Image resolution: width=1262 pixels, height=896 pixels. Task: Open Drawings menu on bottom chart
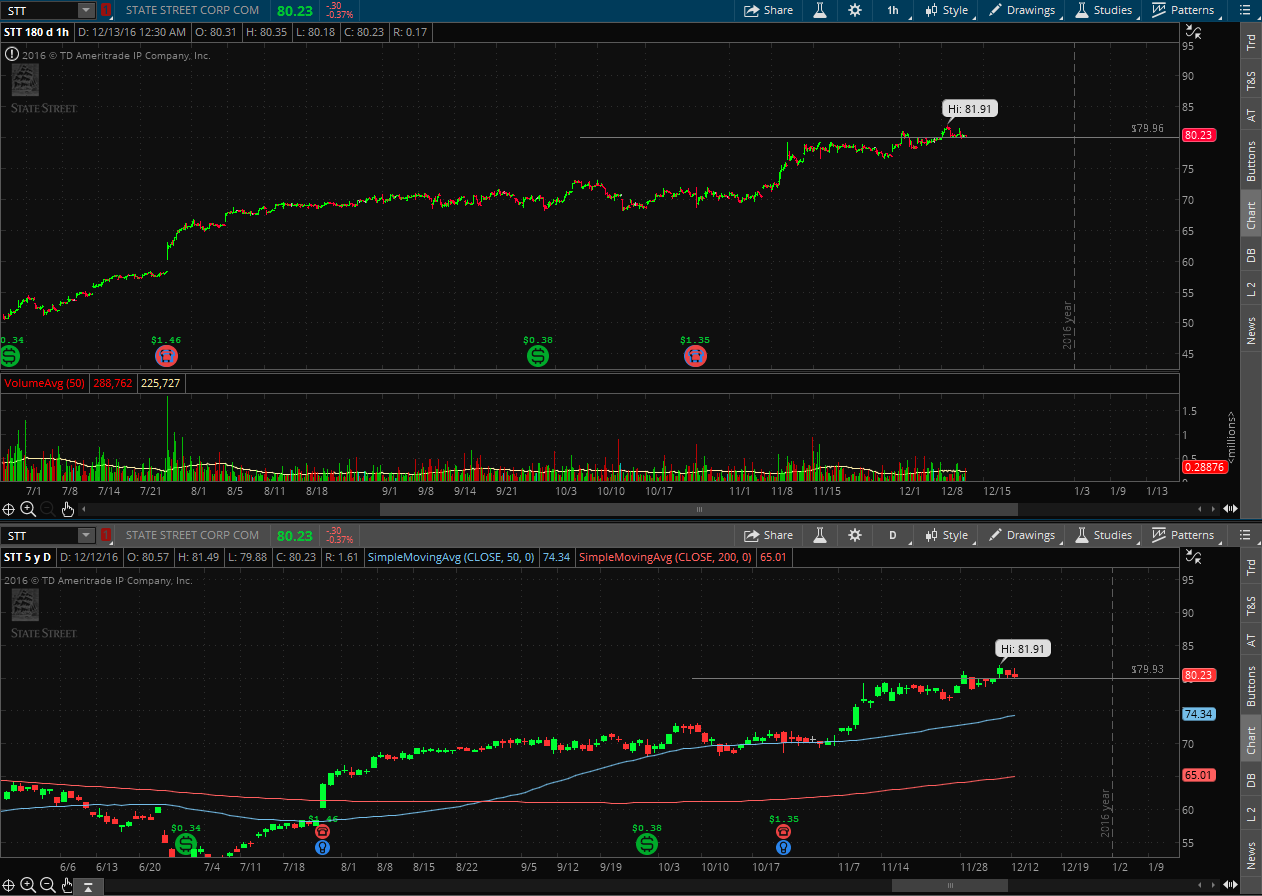1022,535
